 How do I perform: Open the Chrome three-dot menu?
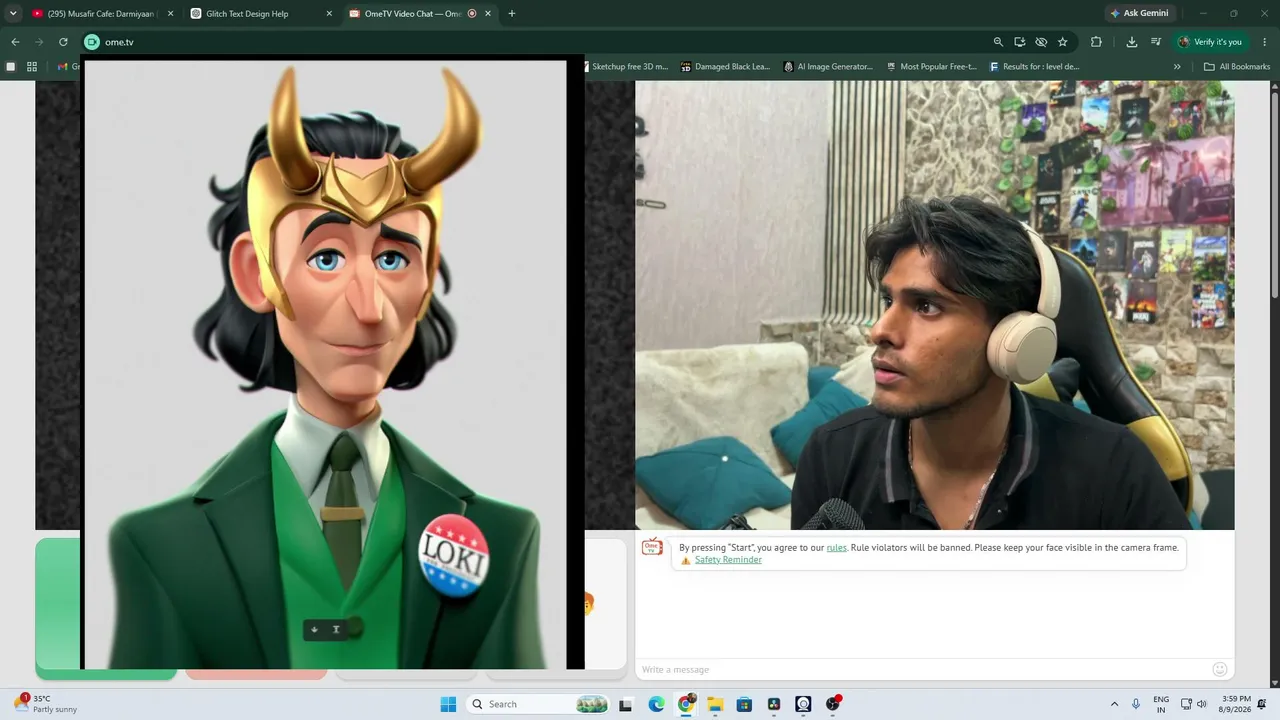pyautogui.click(x=1265, y=42)
